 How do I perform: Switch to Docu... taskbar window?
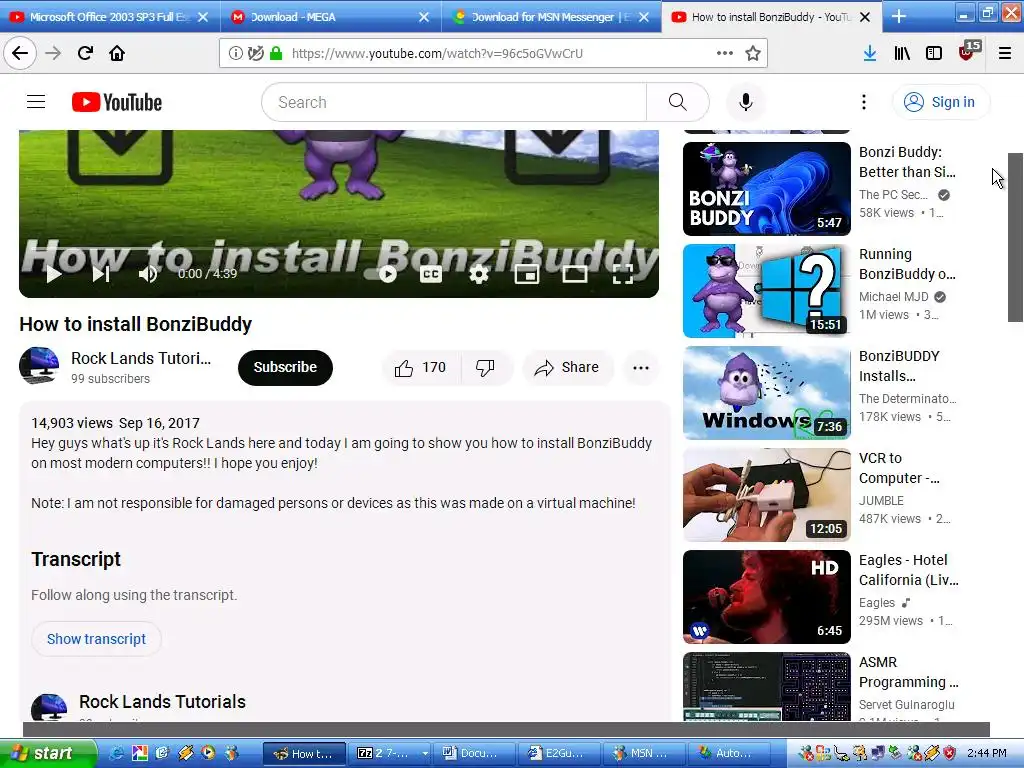(476, 753)
